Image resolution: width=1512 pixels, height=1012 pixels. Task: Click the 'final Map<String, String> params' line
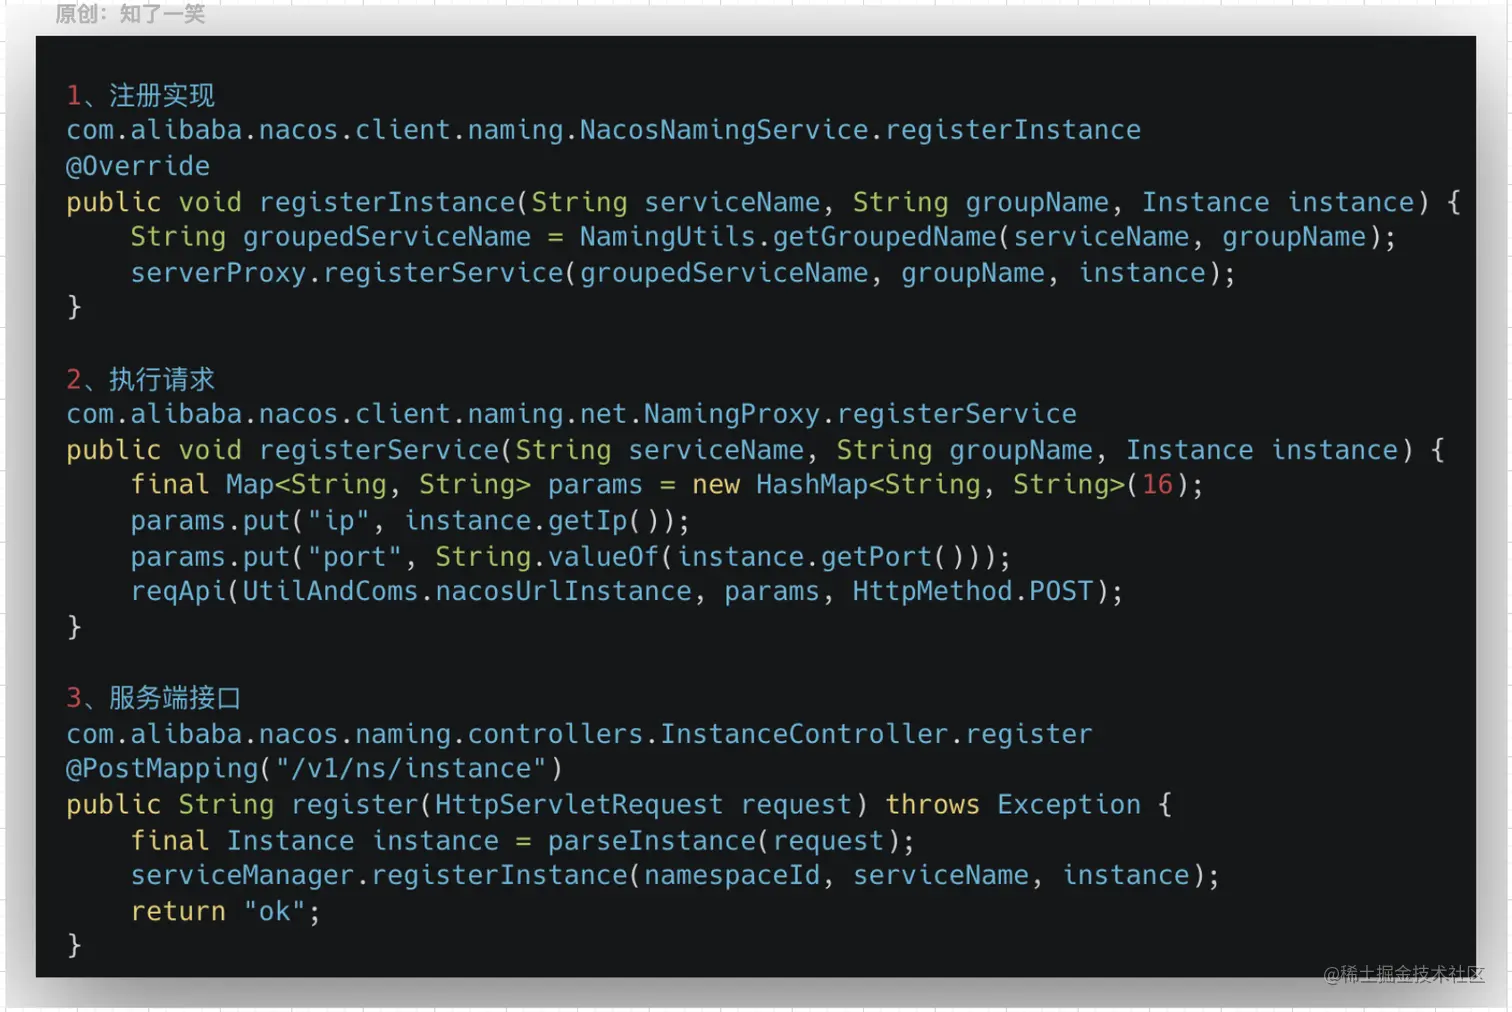point(667,485)
